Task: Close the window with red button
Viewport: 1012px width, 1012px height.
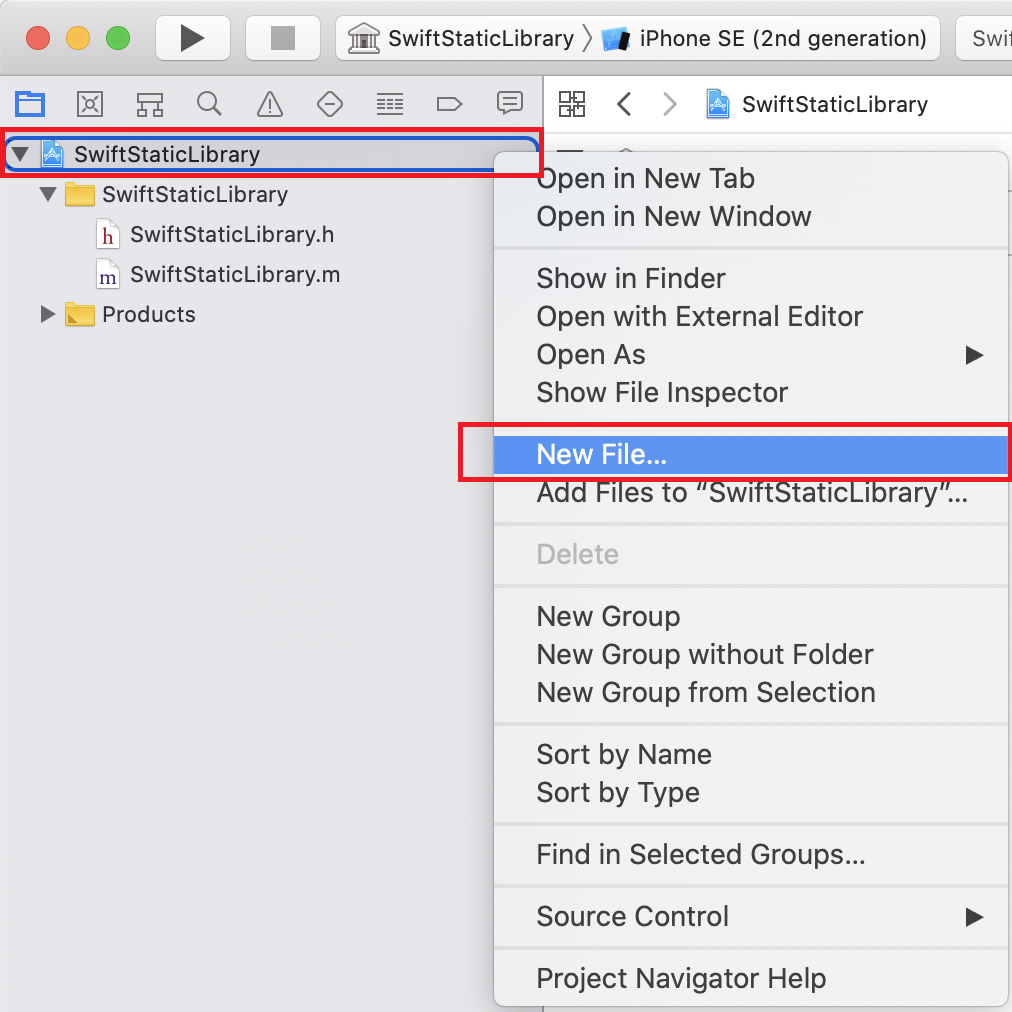Action: pos(38,38)
